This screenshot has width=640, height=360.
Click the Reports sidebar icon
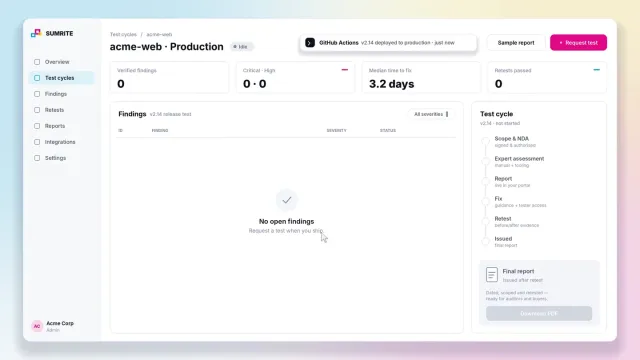[37, 126]
